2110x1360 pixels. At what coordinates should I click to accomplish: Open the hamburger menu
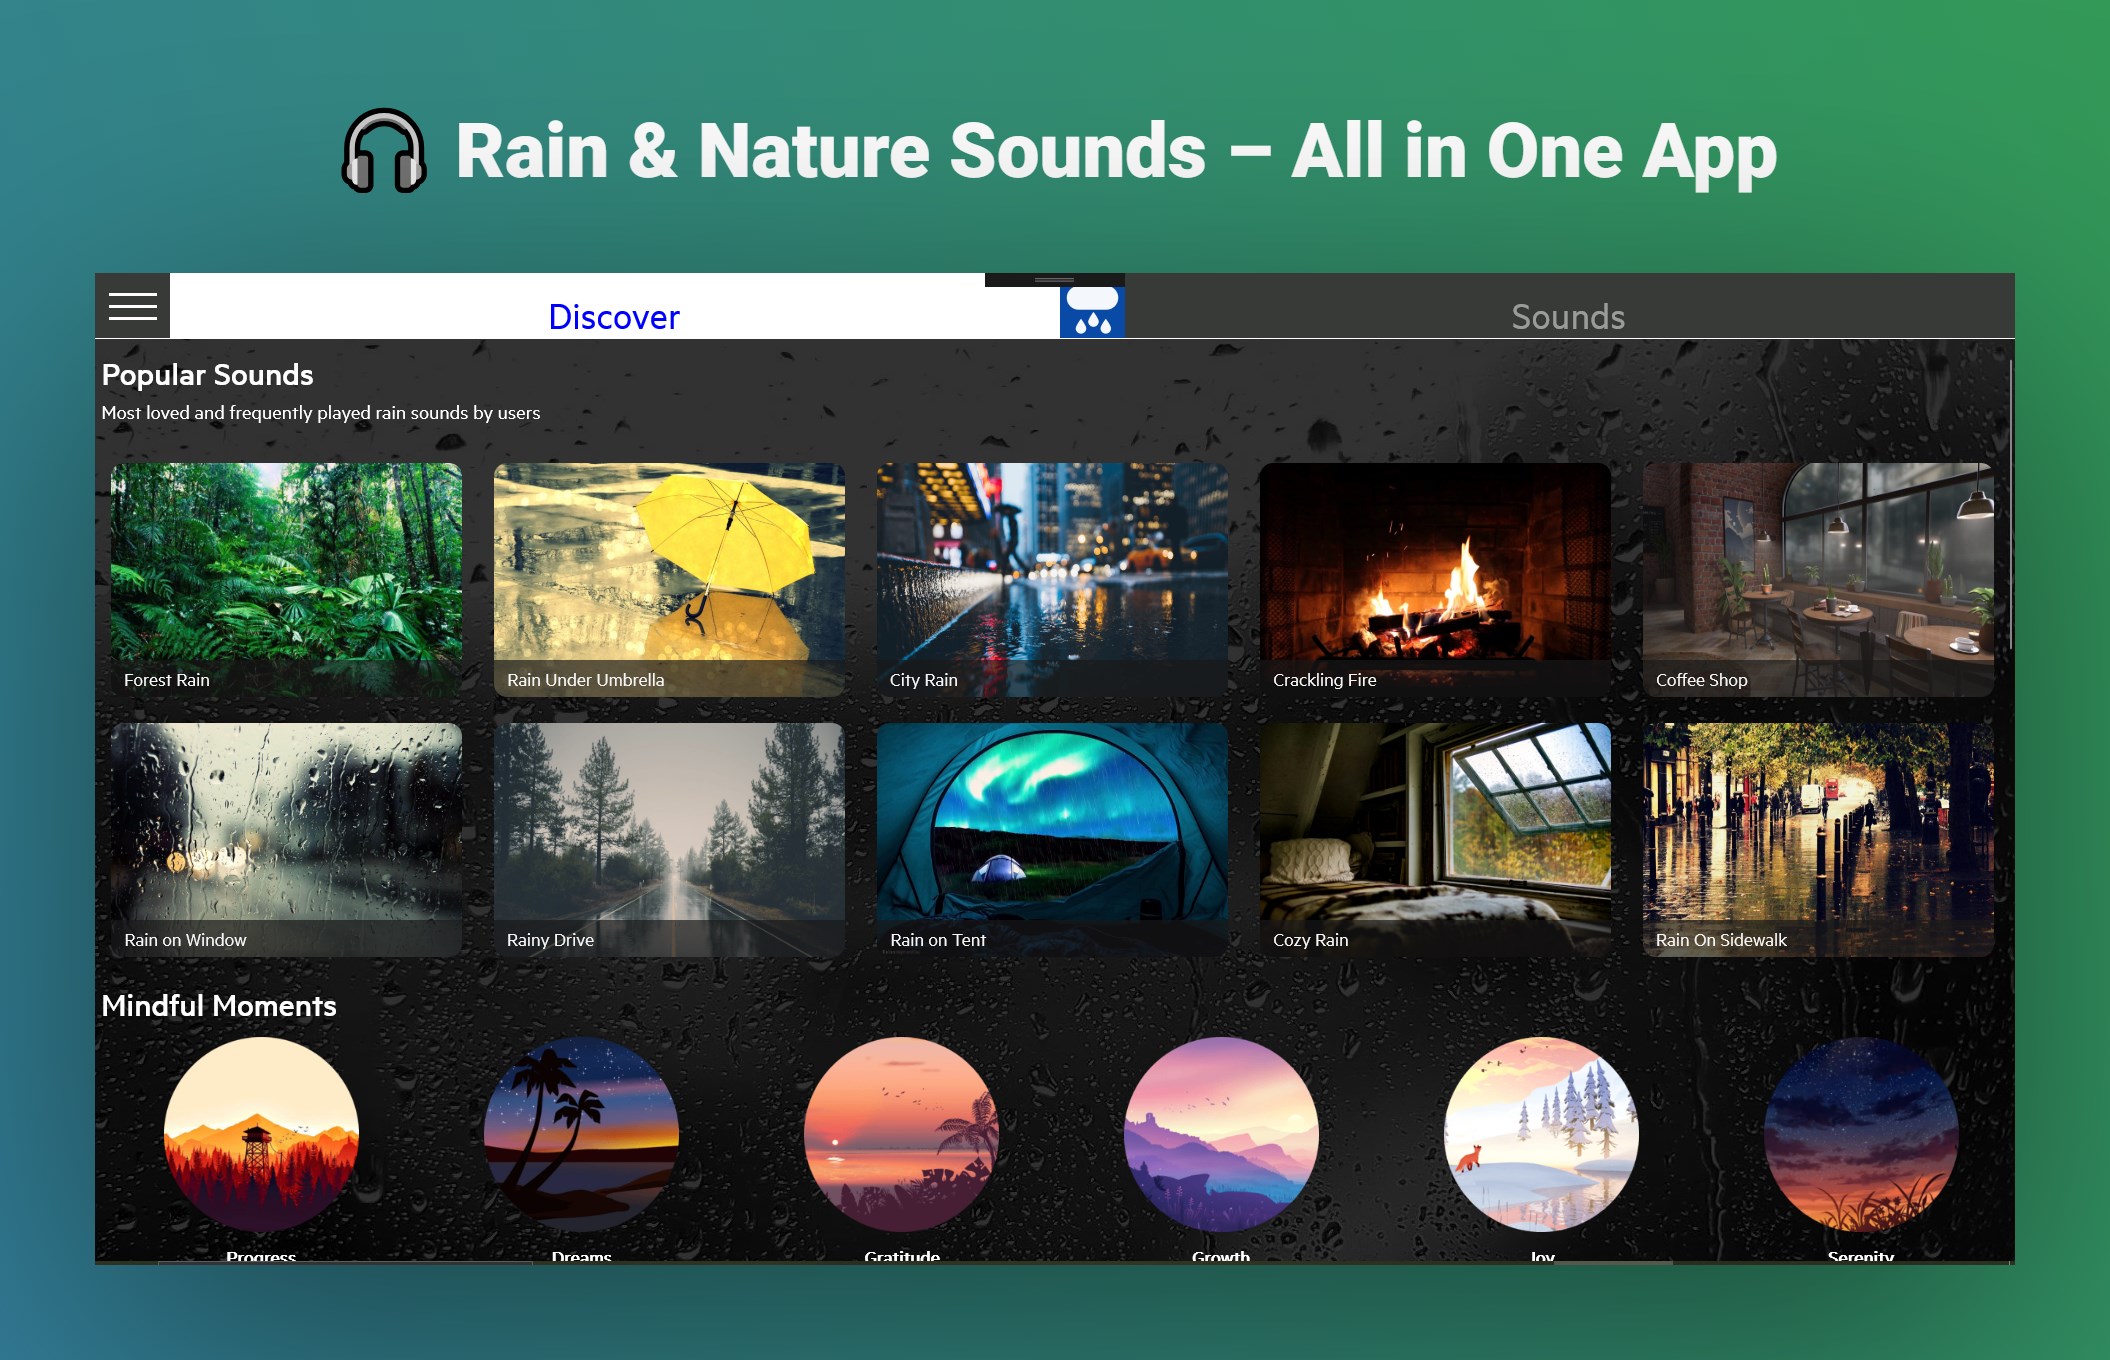pyautogui.click(x=132, y=306)
